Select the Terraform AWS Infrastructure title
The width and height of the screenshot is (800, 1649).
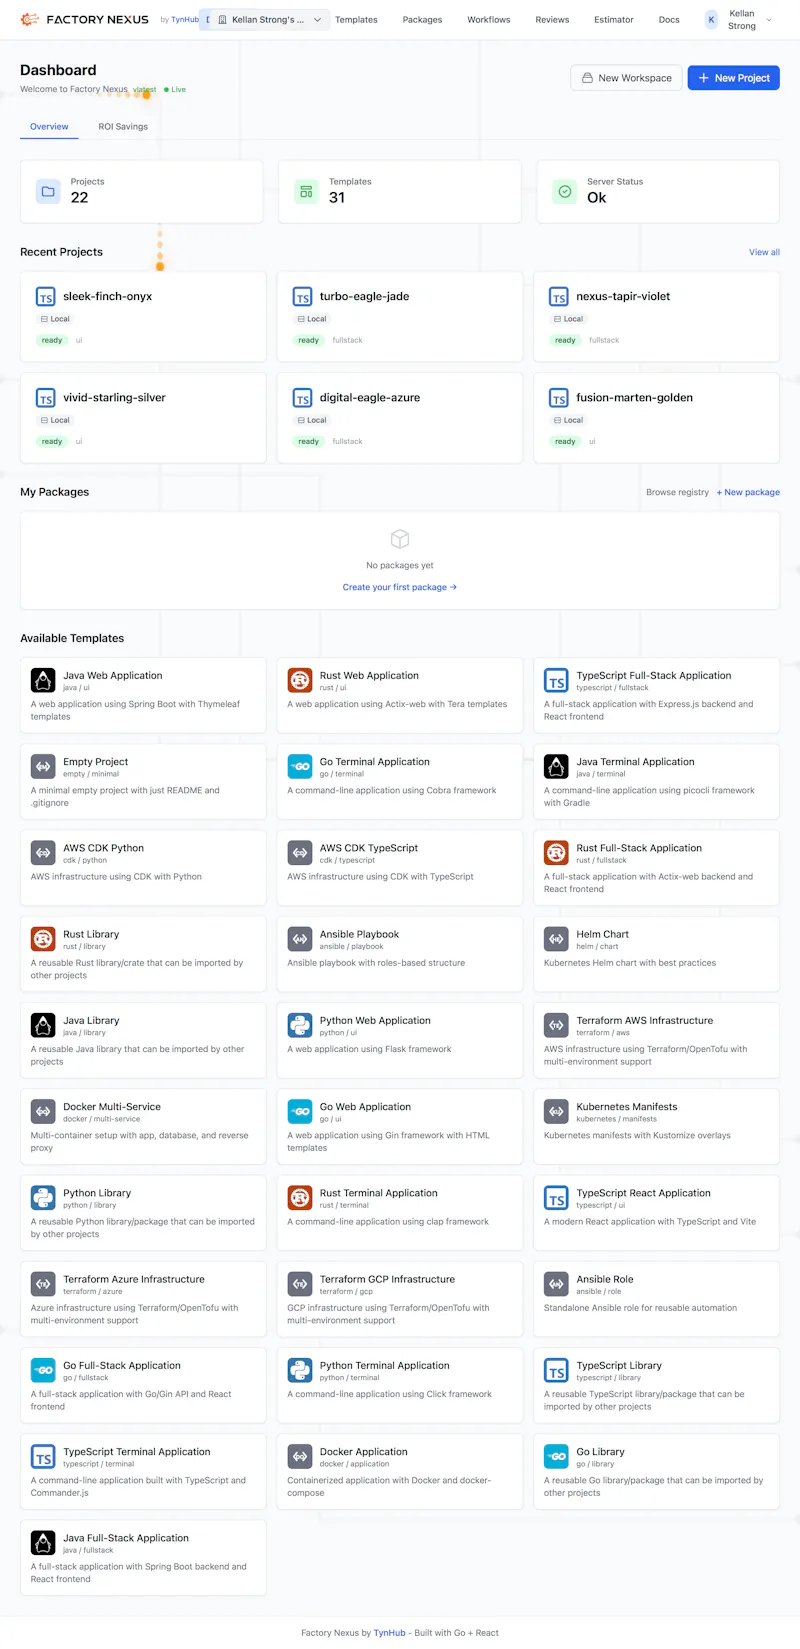645,1021
